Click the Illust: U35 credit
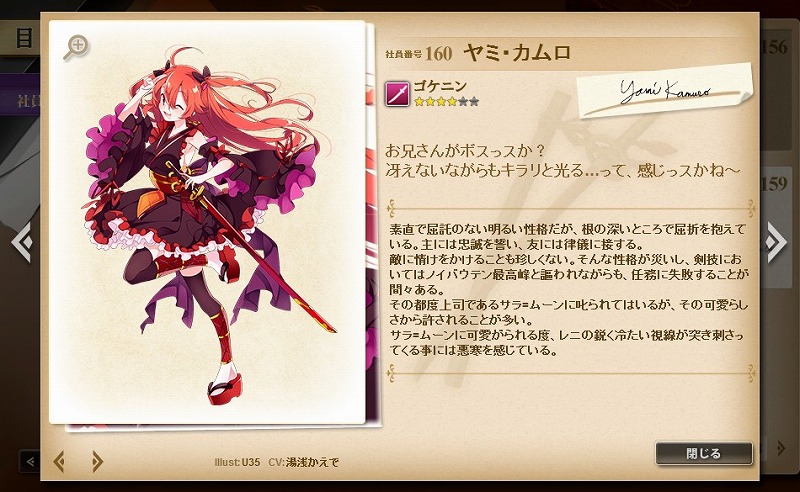Image resolution: width=800 pixels, height=492 pixels. click(237, 462)
